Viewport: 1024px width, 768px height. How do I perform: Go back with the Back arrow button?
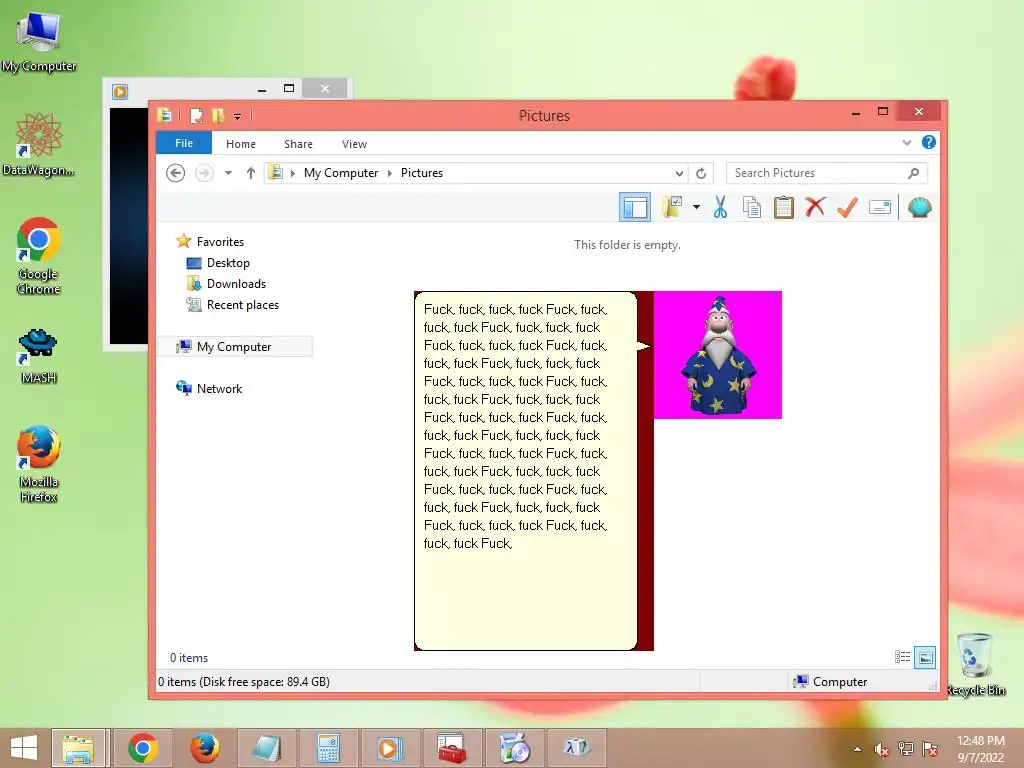pos(176,173)
